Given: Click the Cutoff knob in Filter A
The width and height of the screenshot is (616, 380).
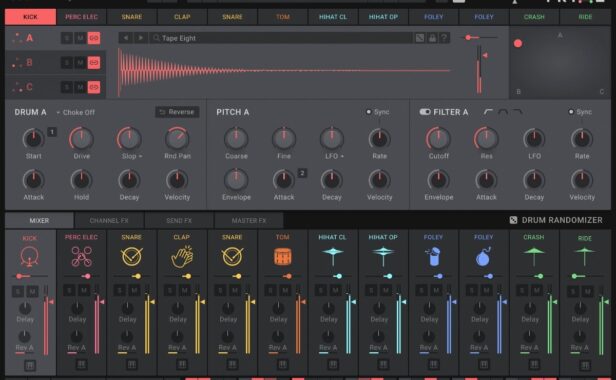Looking at the screenshot, I should coord(438,138).
